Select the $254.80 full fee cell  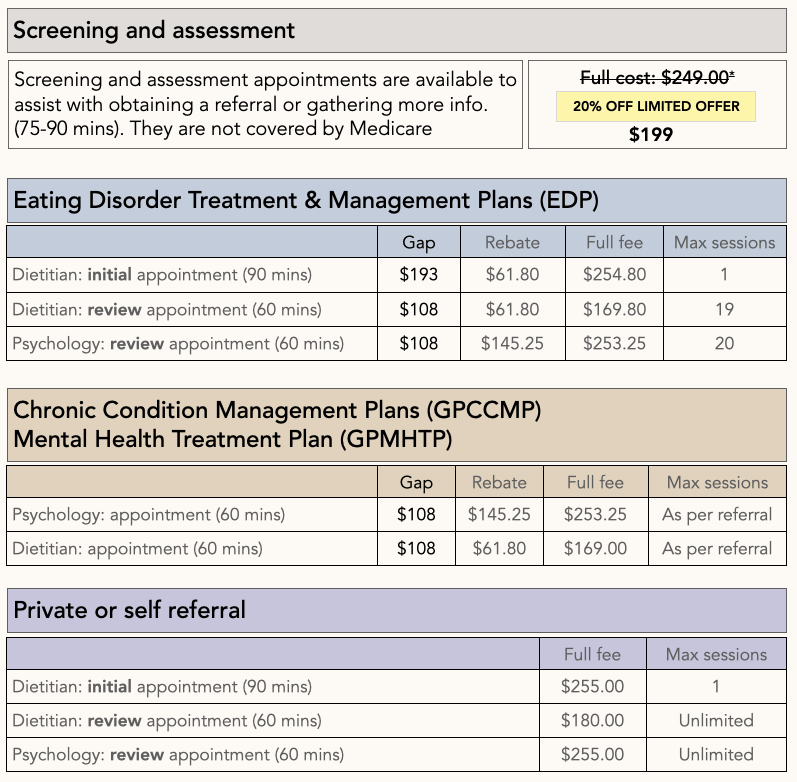(x=615, y=275)
